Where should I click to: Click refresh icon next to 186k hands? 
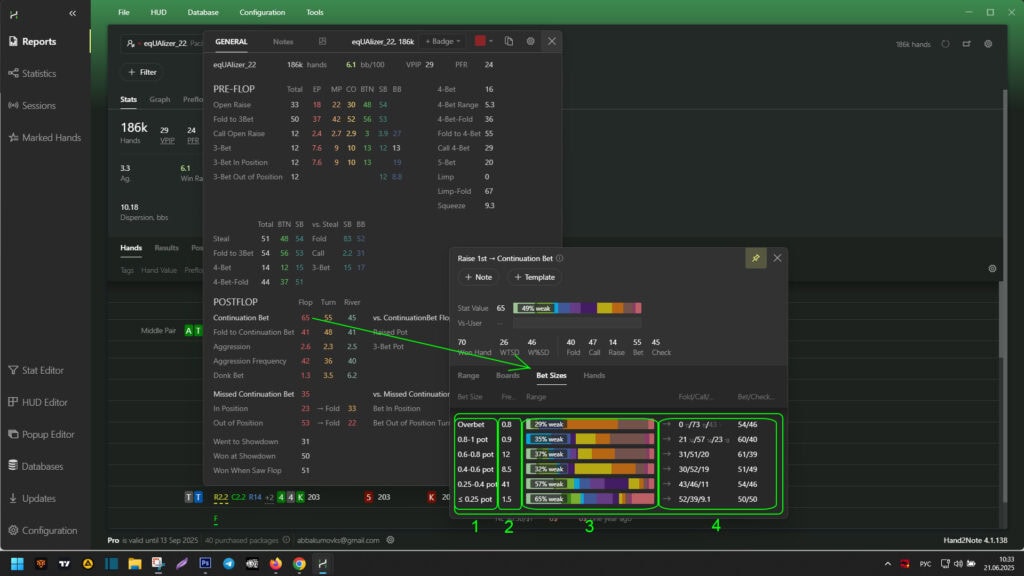(946, 44)
